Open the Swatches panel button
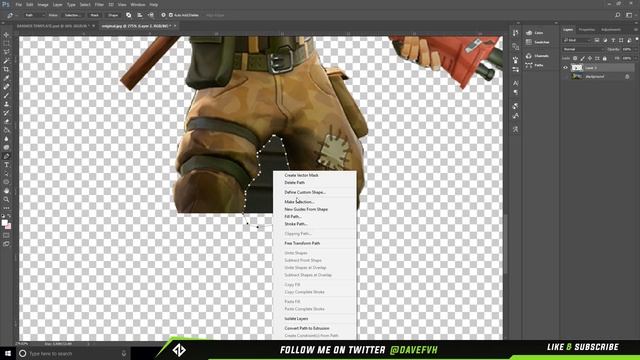 pos(538,42)
